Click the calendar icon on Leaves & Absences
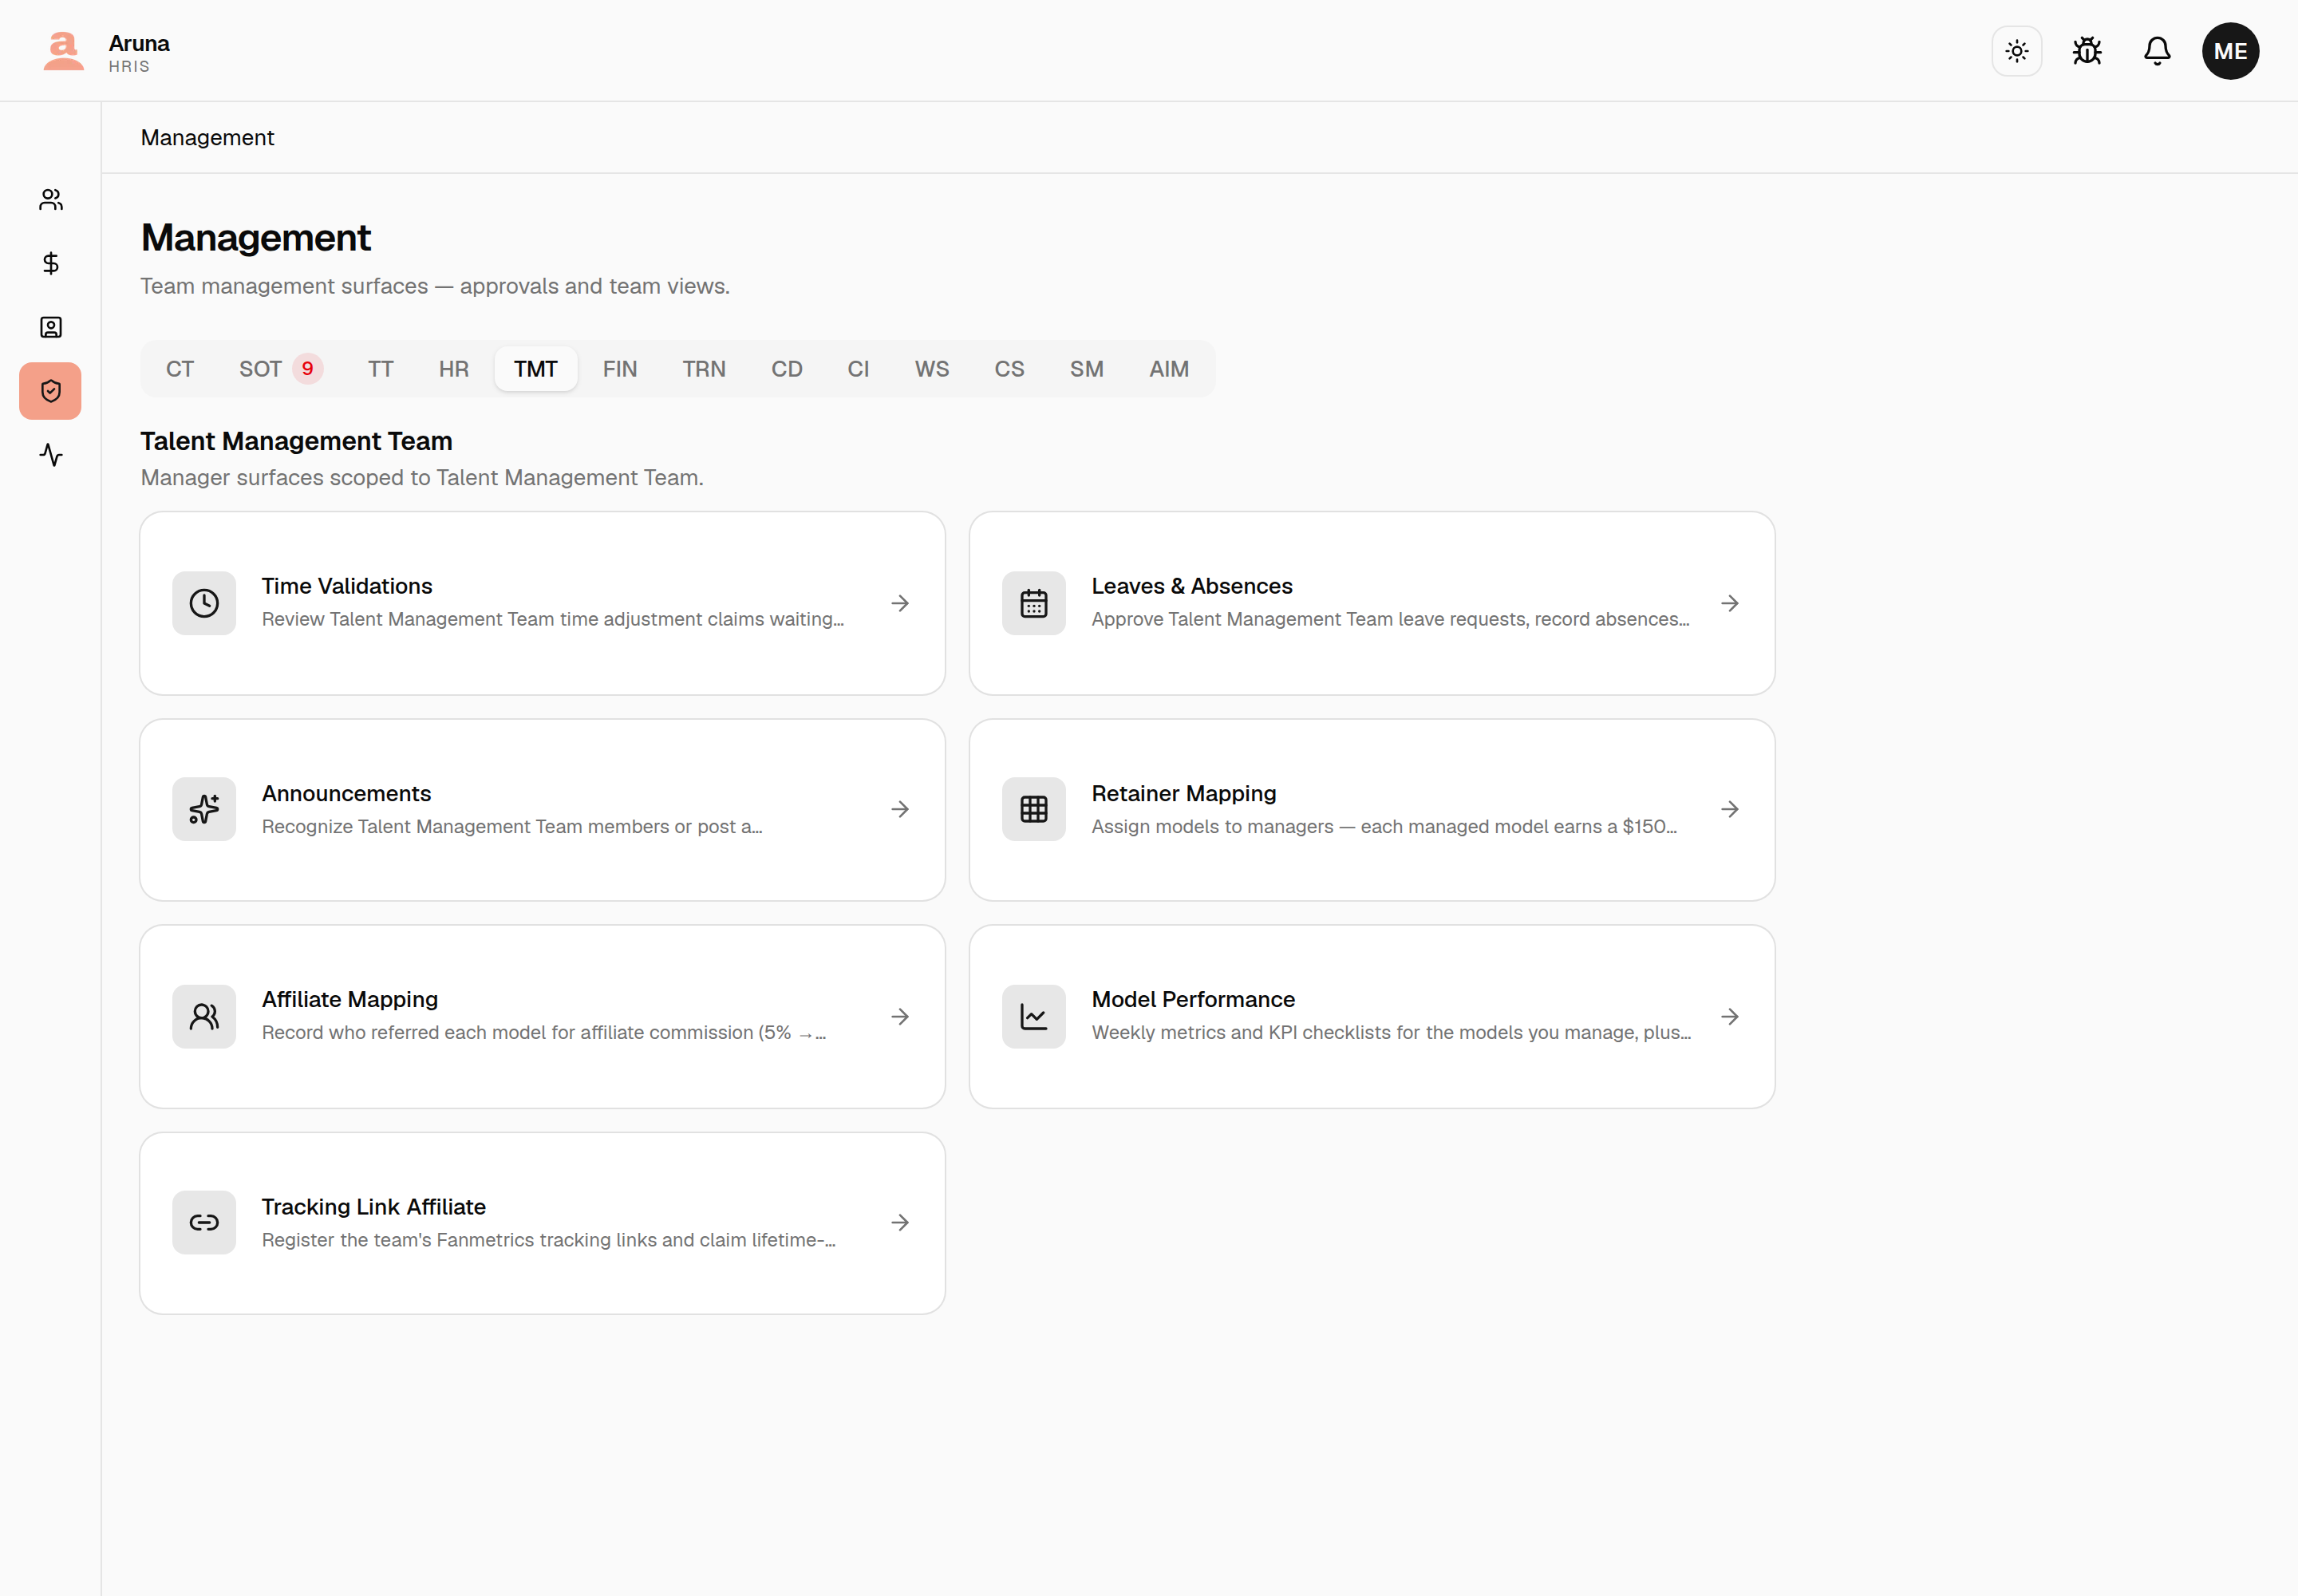This screenshot has height=1596, width=2298. pos(1034,603)
